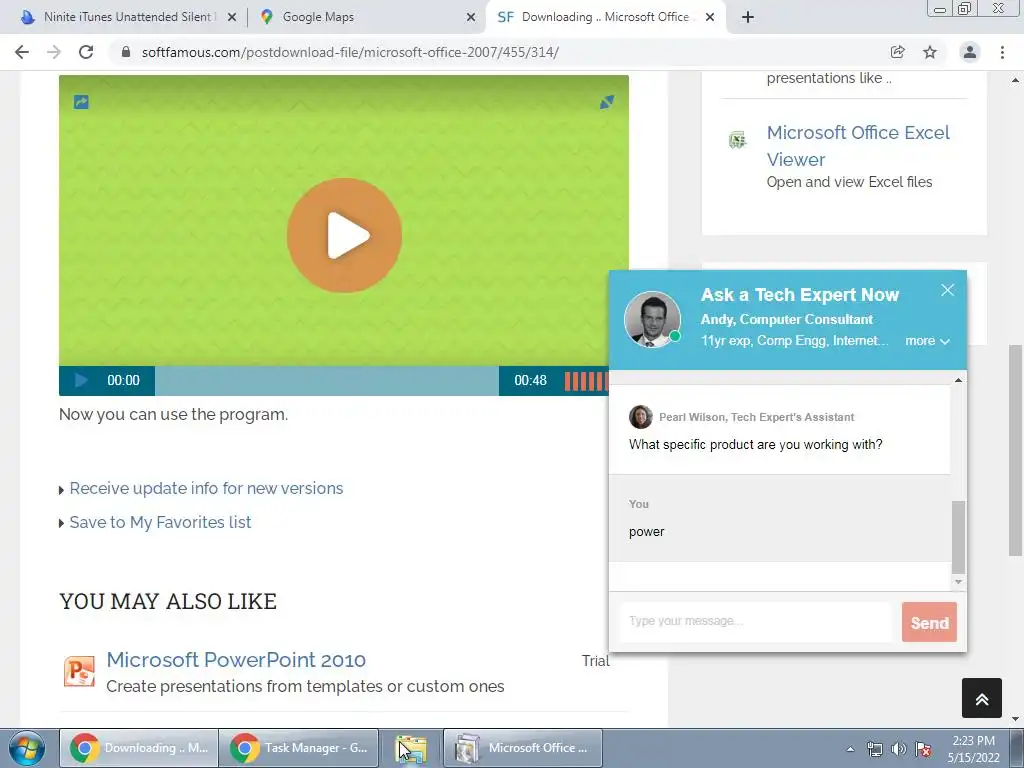Open Chrome's three-dot menu
This screenshot has height=768, width=1024.
pyautogui.click(x=1002, y=52)
